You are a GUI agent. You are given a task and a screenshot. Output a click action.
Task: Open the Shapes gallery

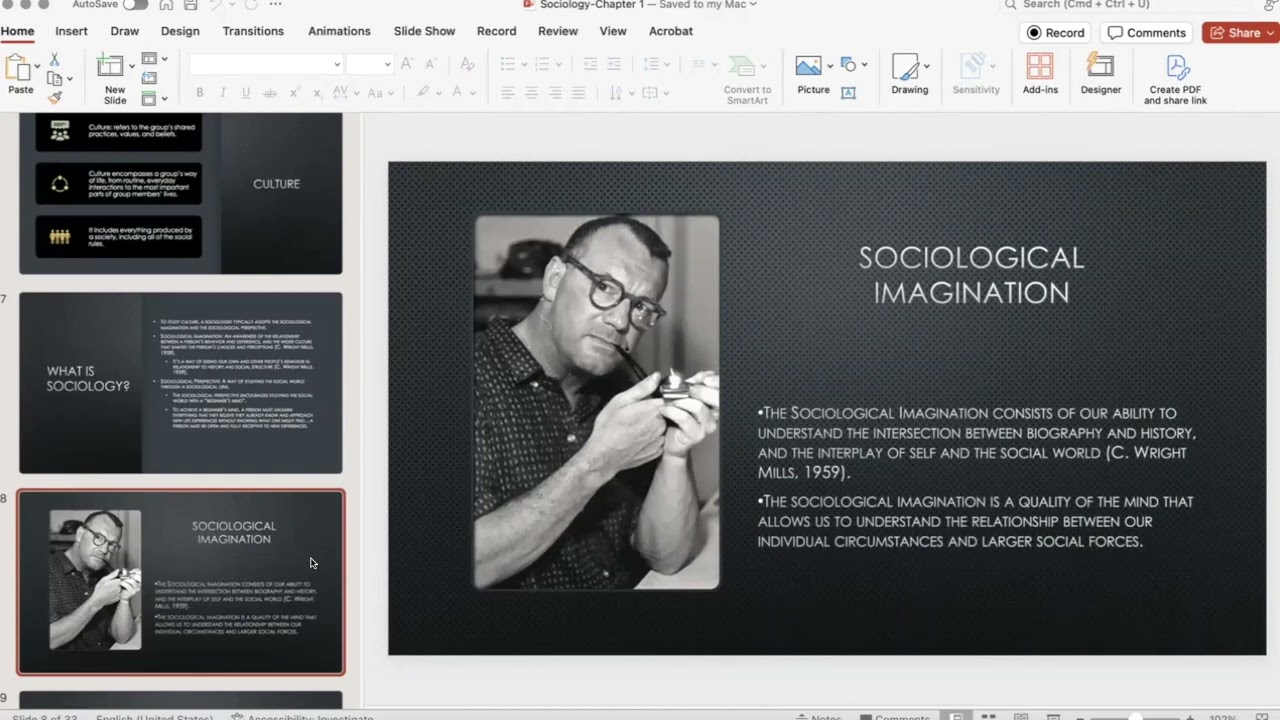click(854, 65)
